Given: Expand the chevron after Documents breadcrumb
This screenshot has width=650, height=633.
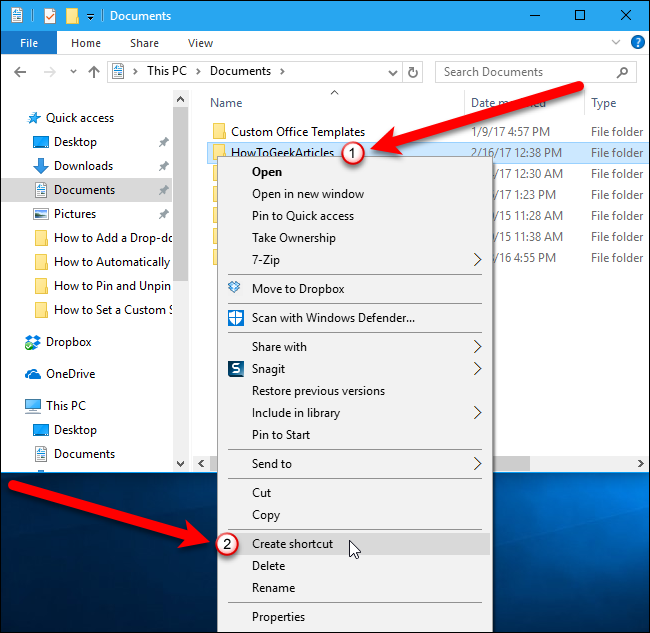Looking at the screenshot, I should (x=282, y=71).
